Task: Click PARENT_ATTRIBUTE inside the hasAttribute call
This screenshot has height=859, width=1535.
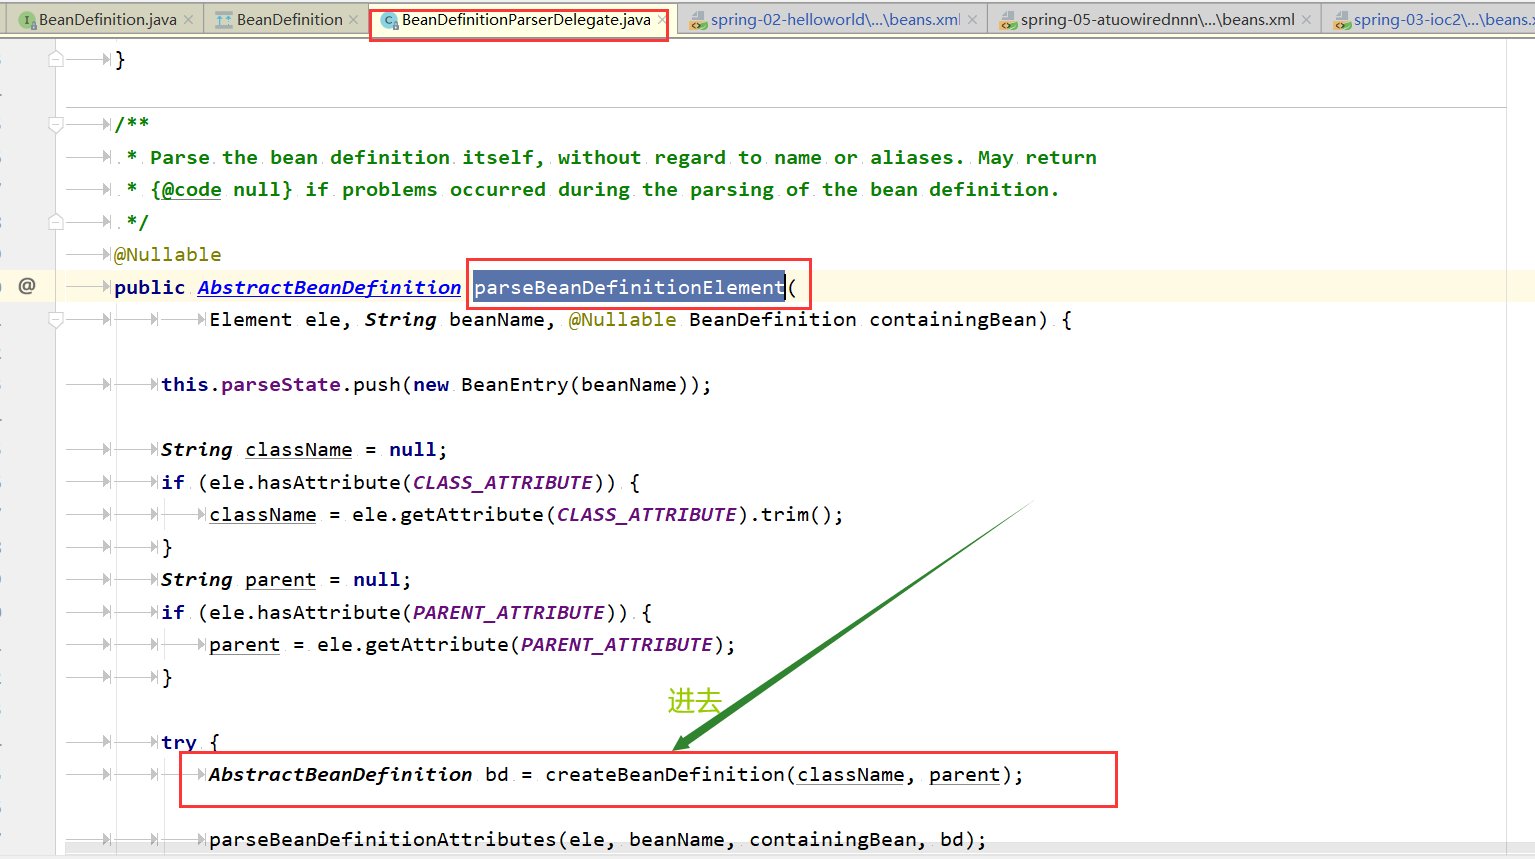Action: click(508, 612)
